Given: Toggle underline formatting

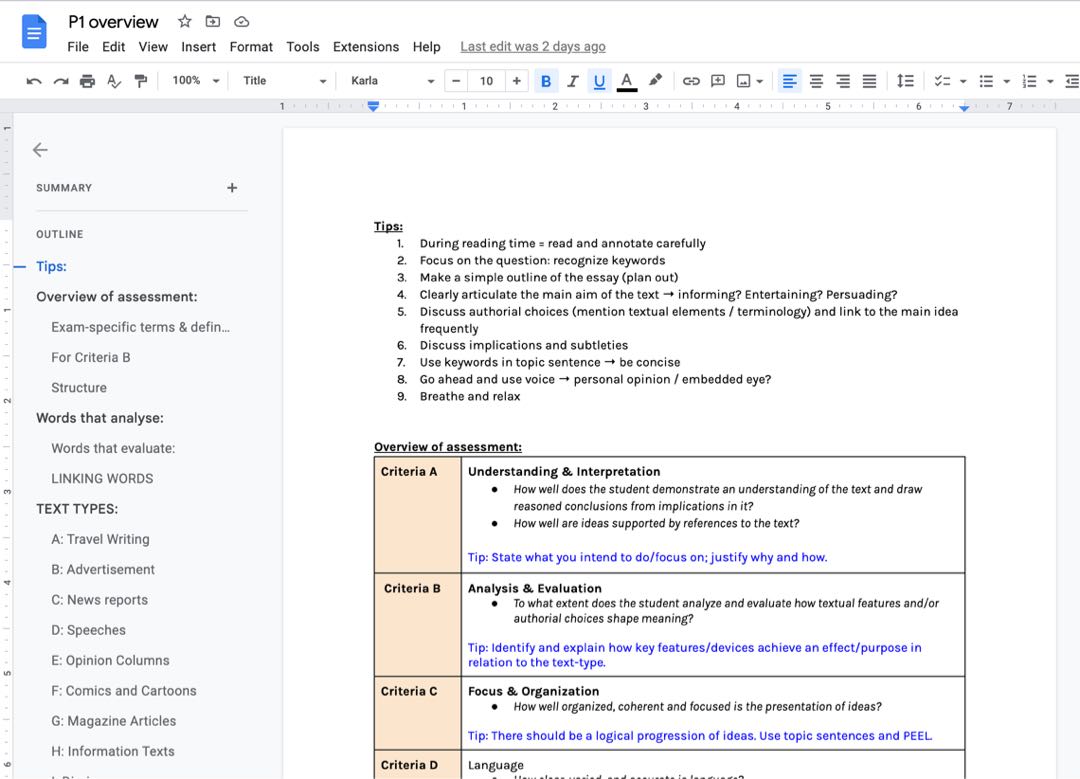Looking at the screenshot, I should pos(598,80).
